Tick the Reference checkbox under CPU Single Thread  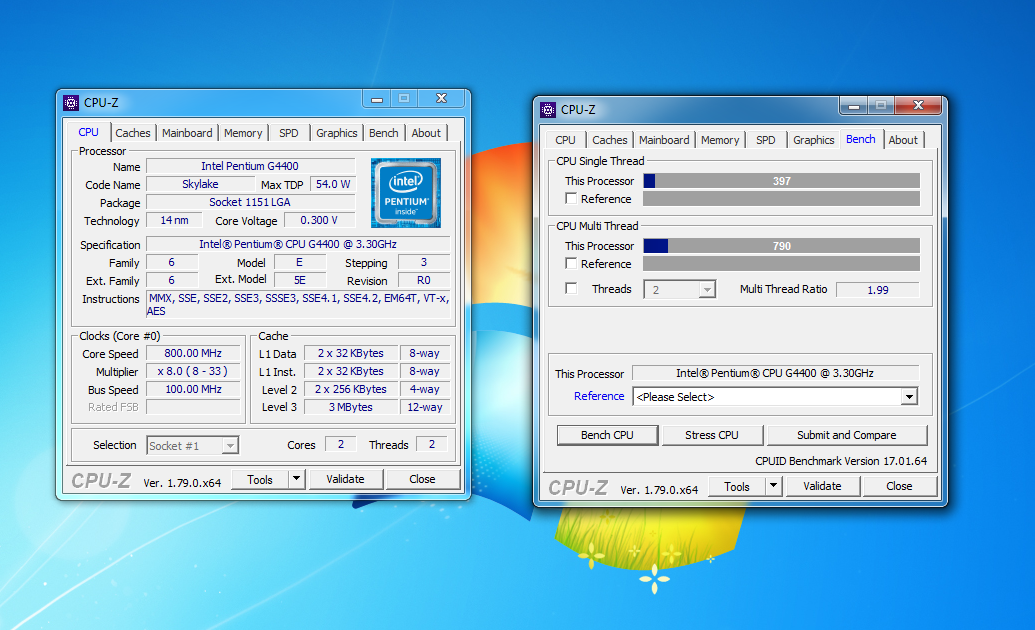point(572,198)
